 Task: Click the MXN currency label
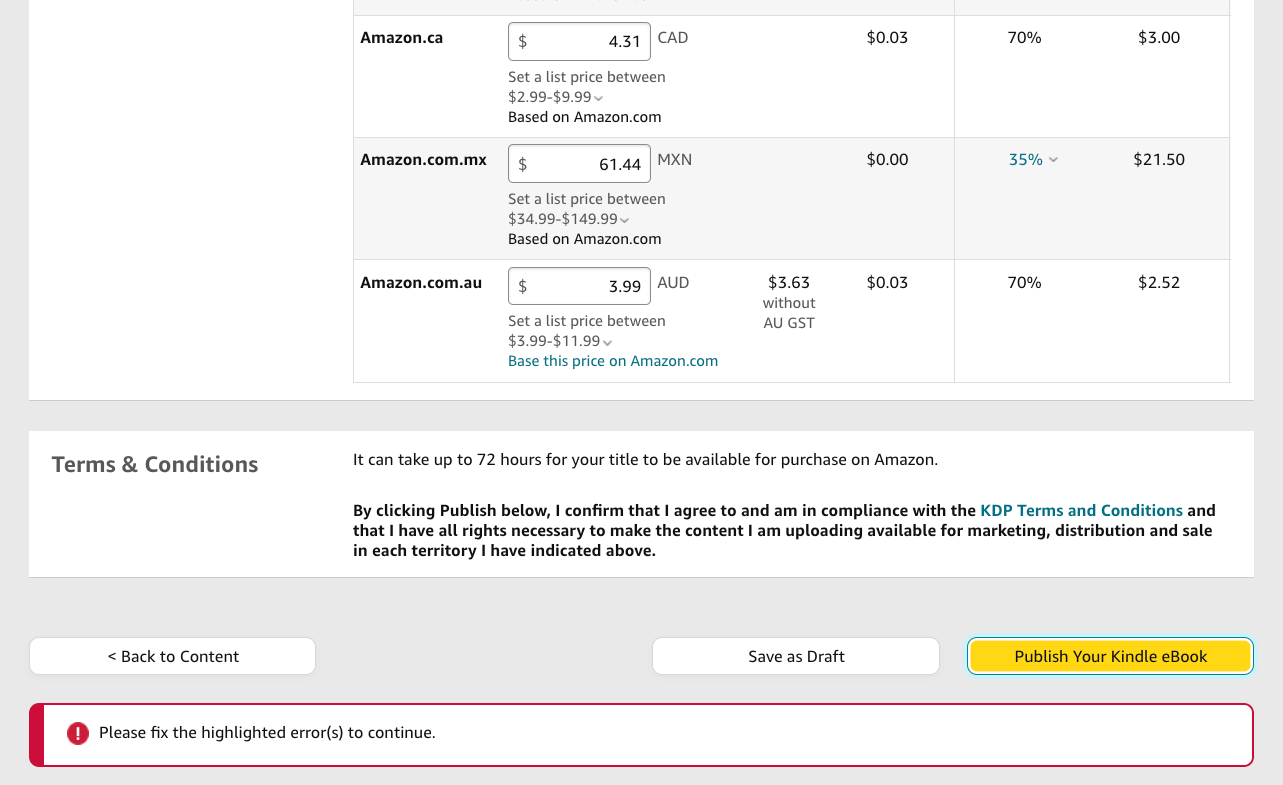(674, 160)
